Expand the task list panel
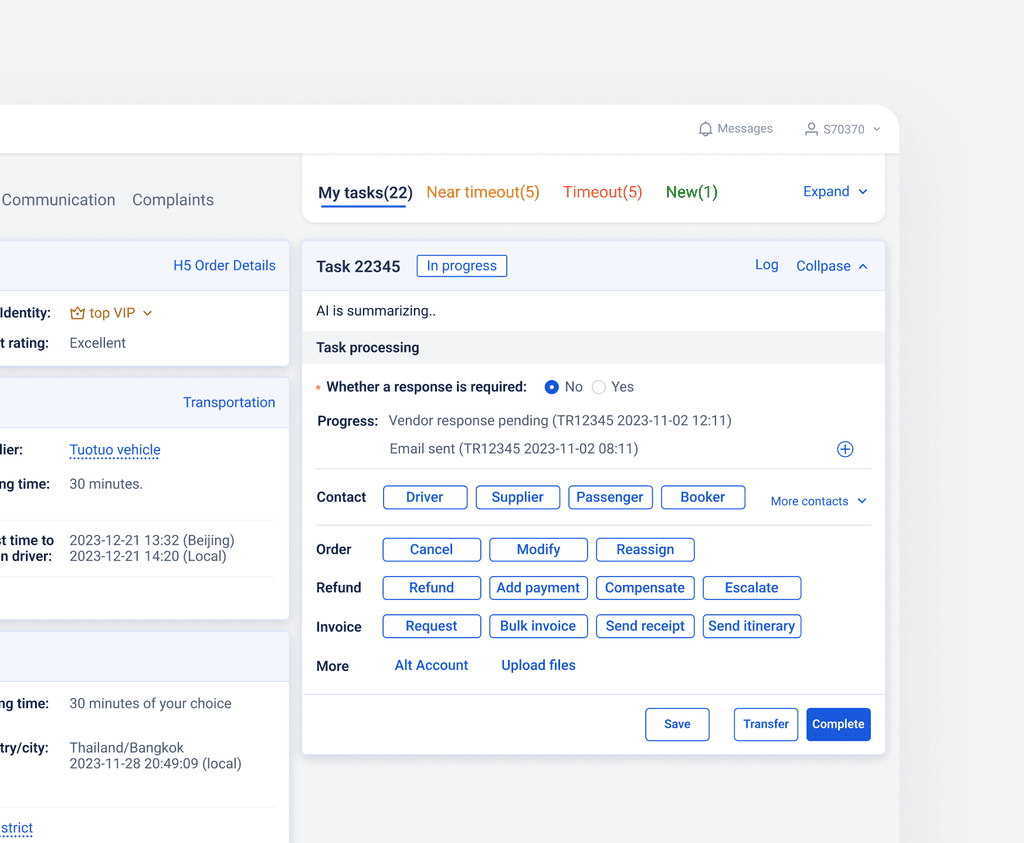 (835, 192)
